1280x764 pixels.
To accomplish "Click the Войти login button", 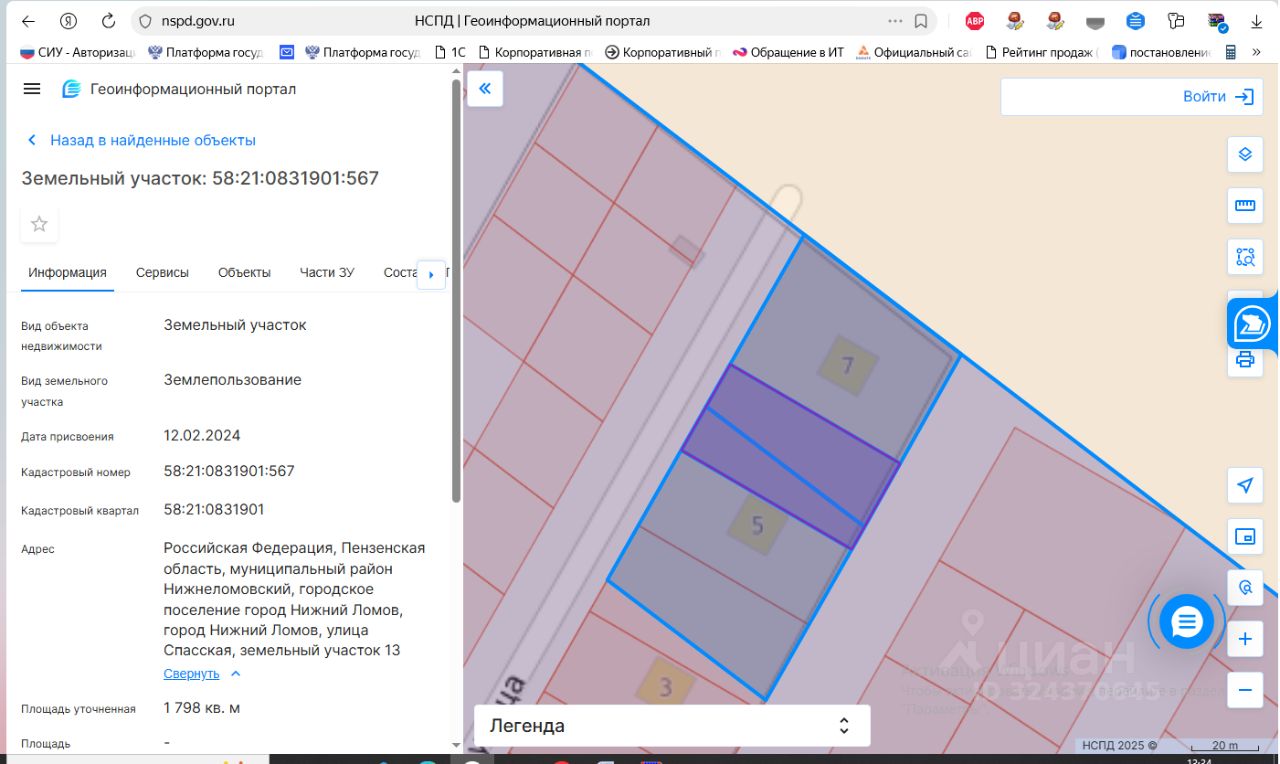I will [1218, 97].
